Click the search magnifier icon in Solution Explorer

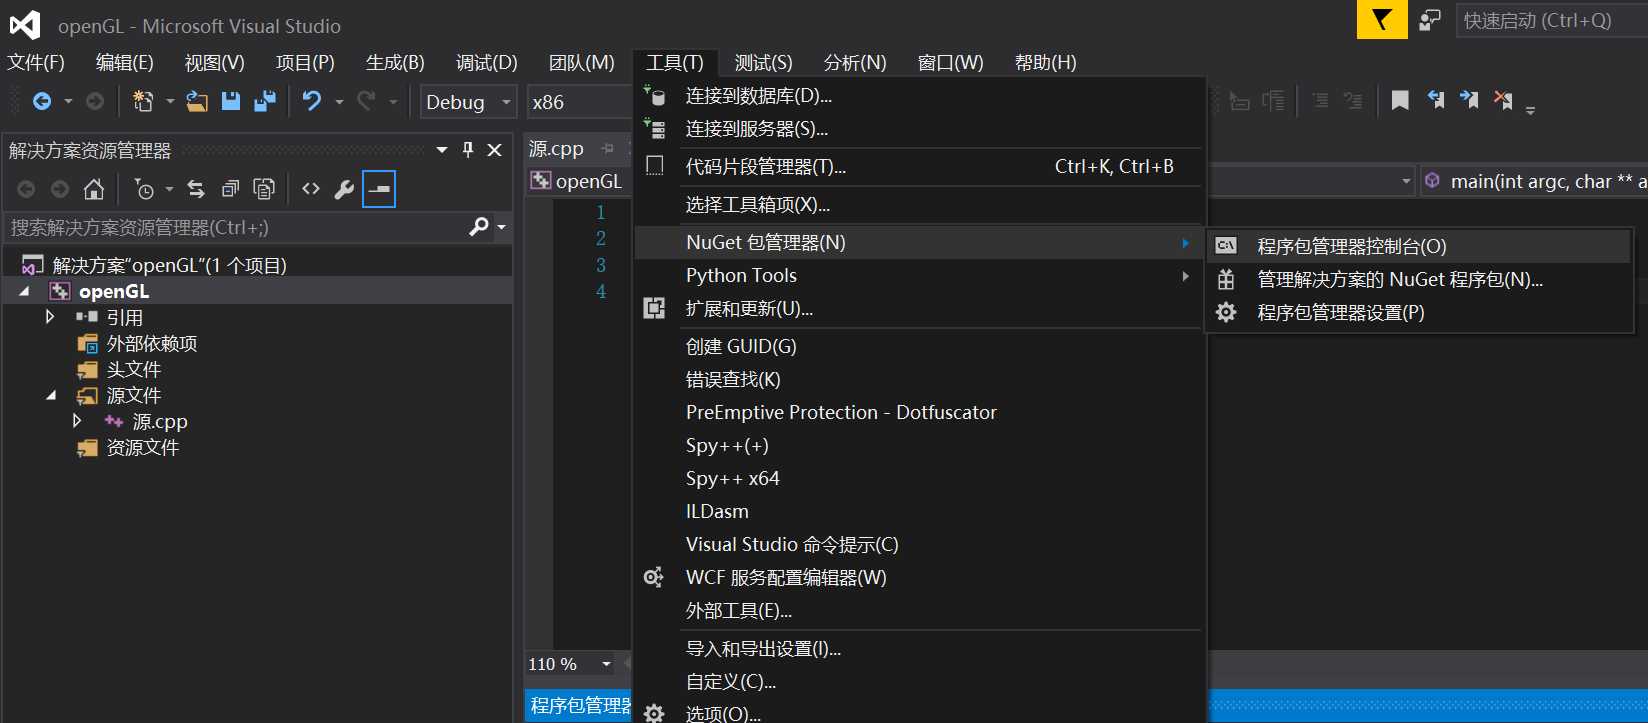coord(479,227)
